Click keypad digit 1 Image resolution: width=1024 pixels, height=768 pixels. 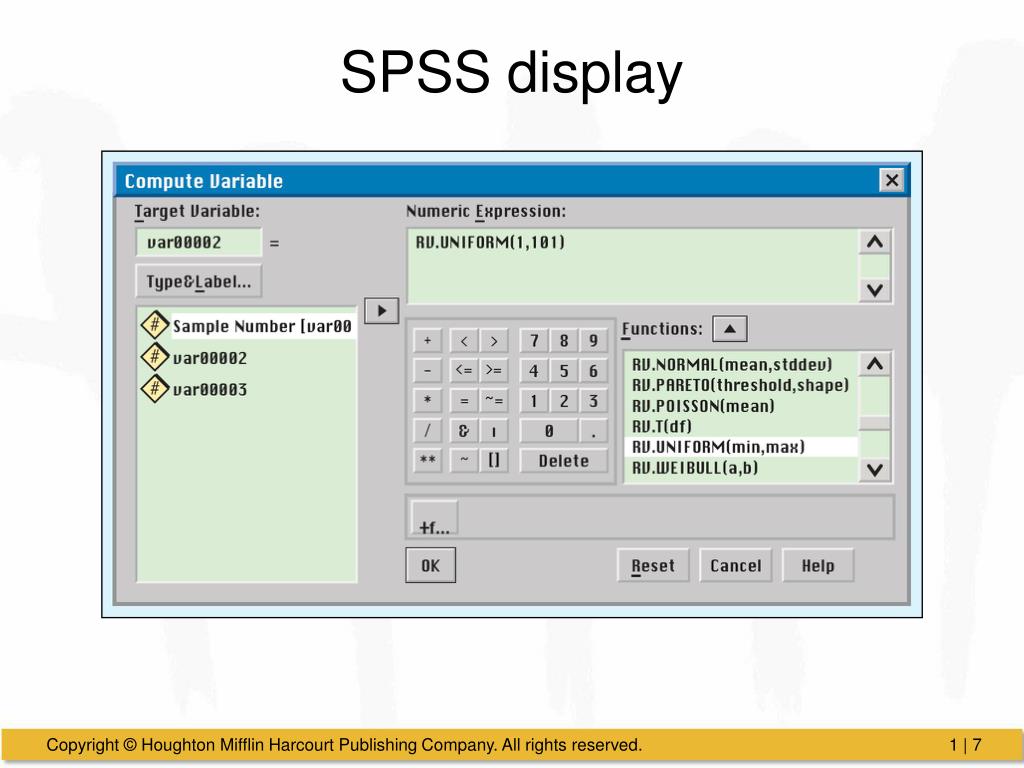534,400
